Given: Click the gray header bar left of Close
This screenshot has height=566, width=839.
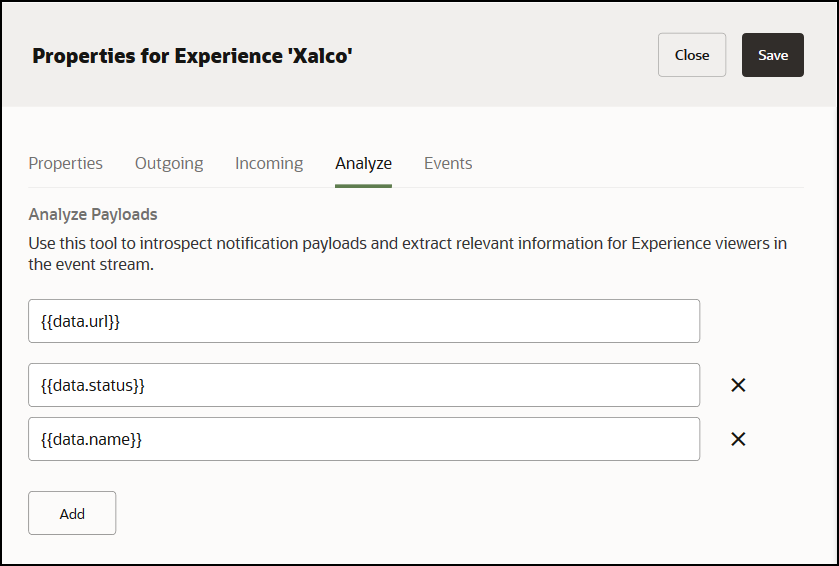Looking at the screenshot, I should pyautogui.click(x=500, y=55).
